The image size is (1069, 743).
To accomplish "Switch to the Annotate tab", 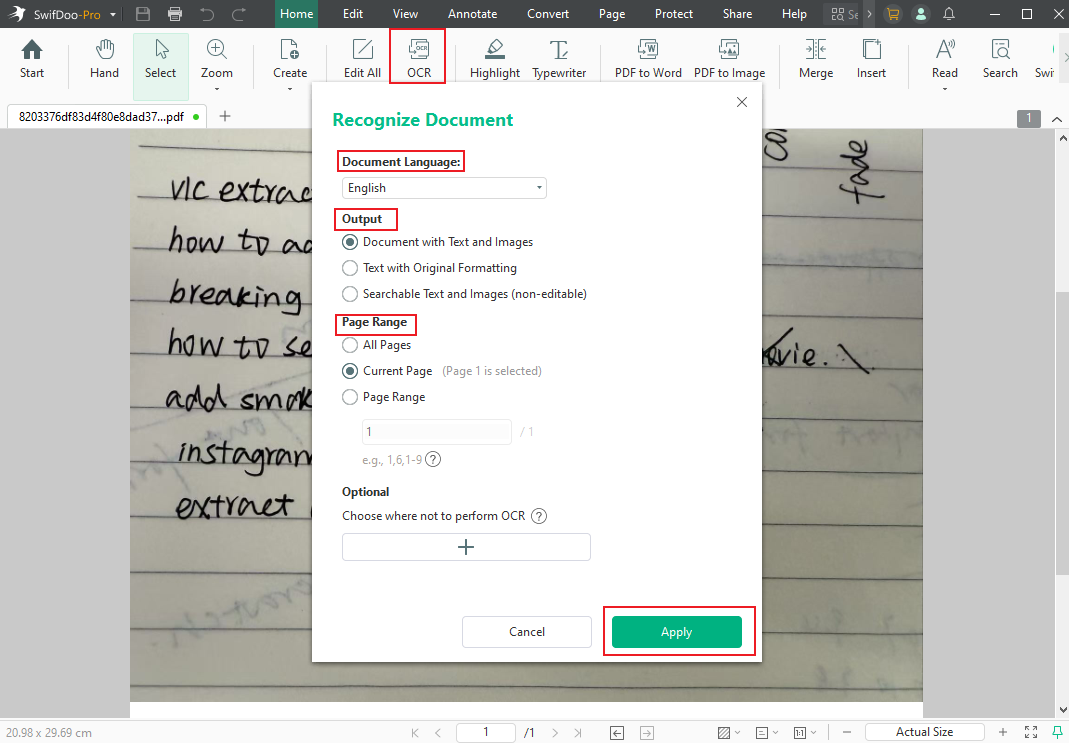I will tap(472, 14).
